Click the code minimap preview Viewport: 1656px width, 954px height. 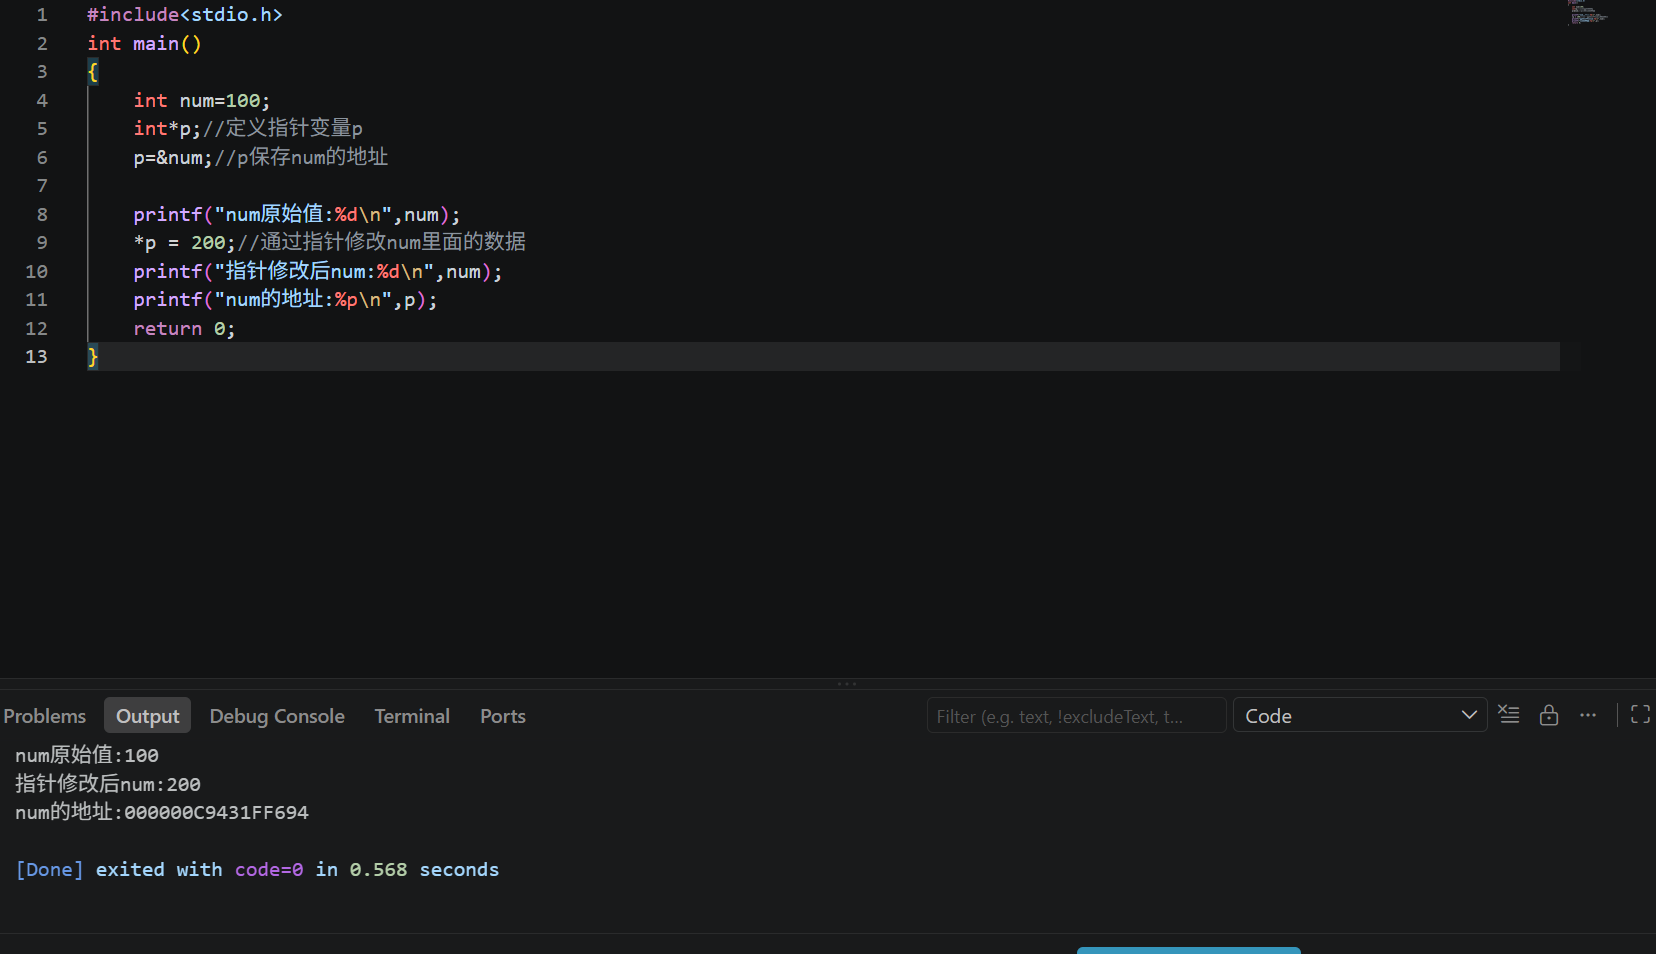1588,12
